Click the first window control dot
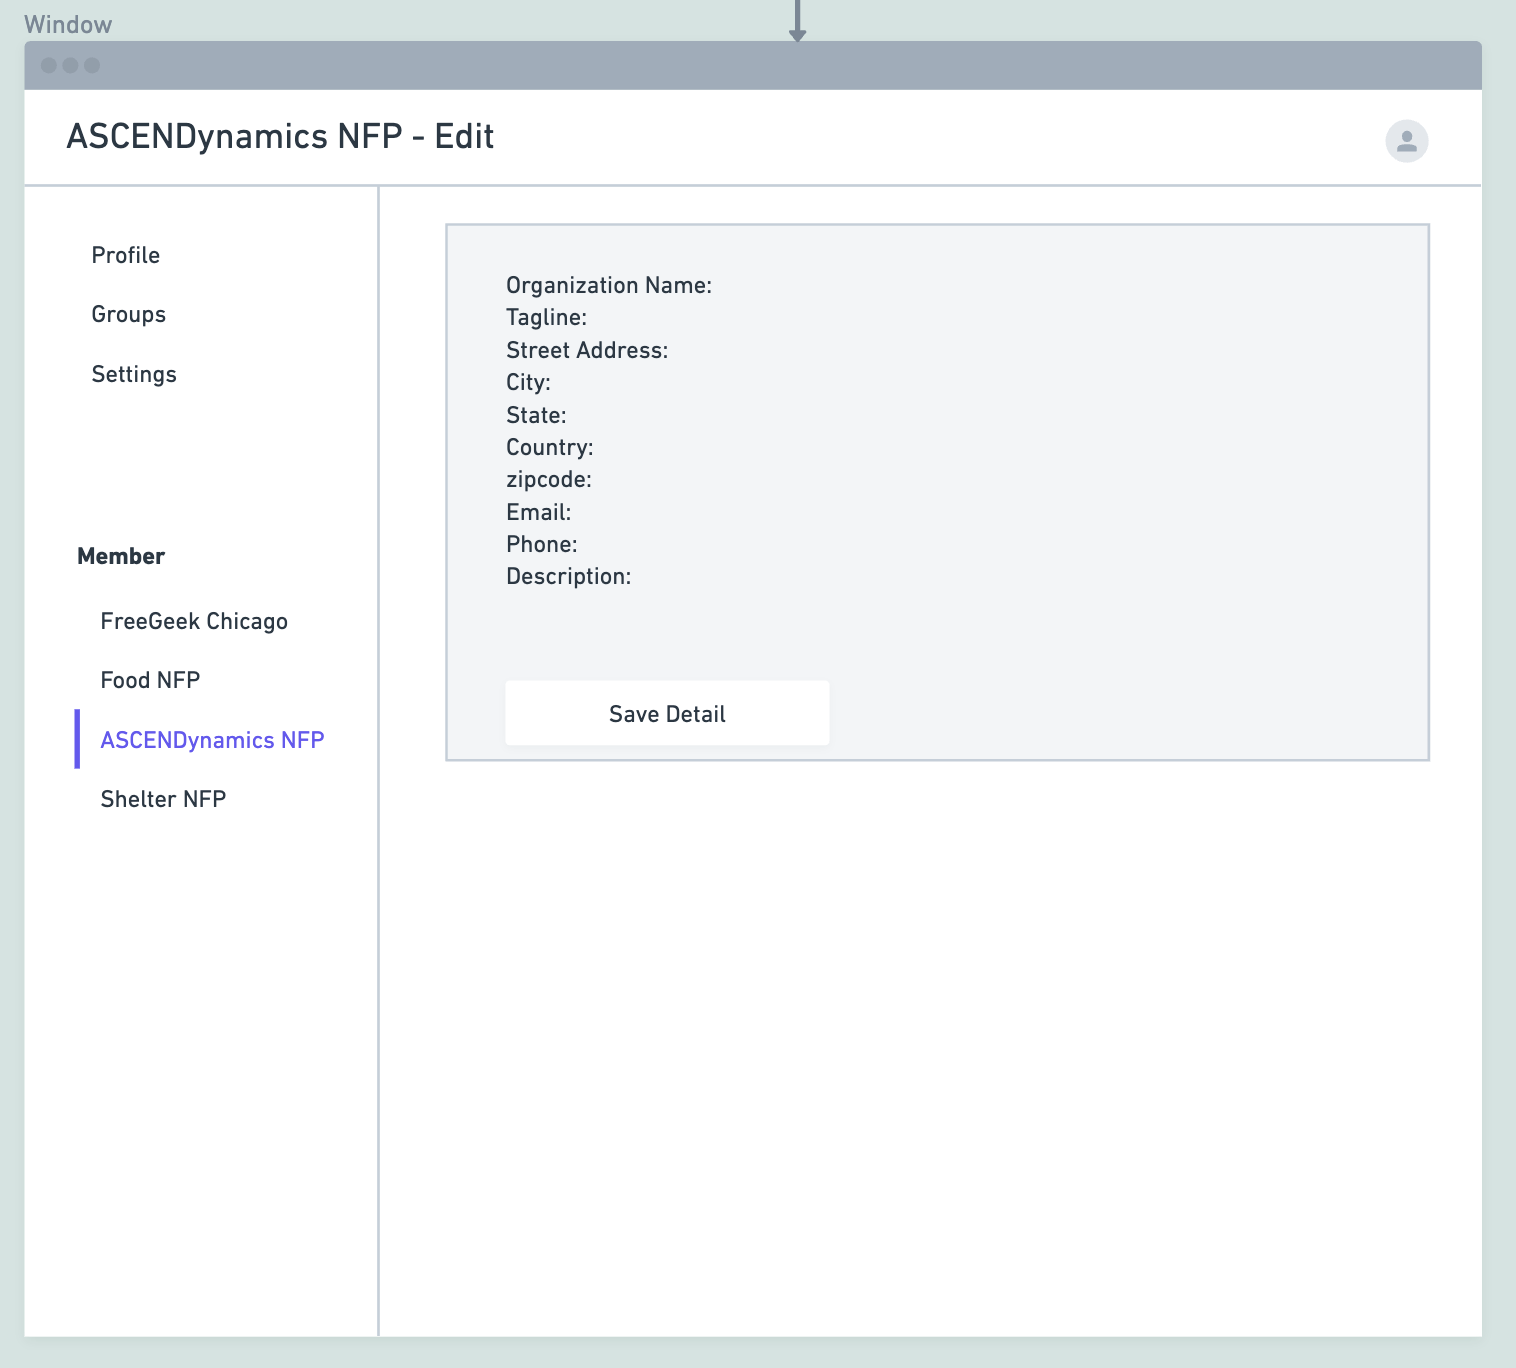 (47, 65)
